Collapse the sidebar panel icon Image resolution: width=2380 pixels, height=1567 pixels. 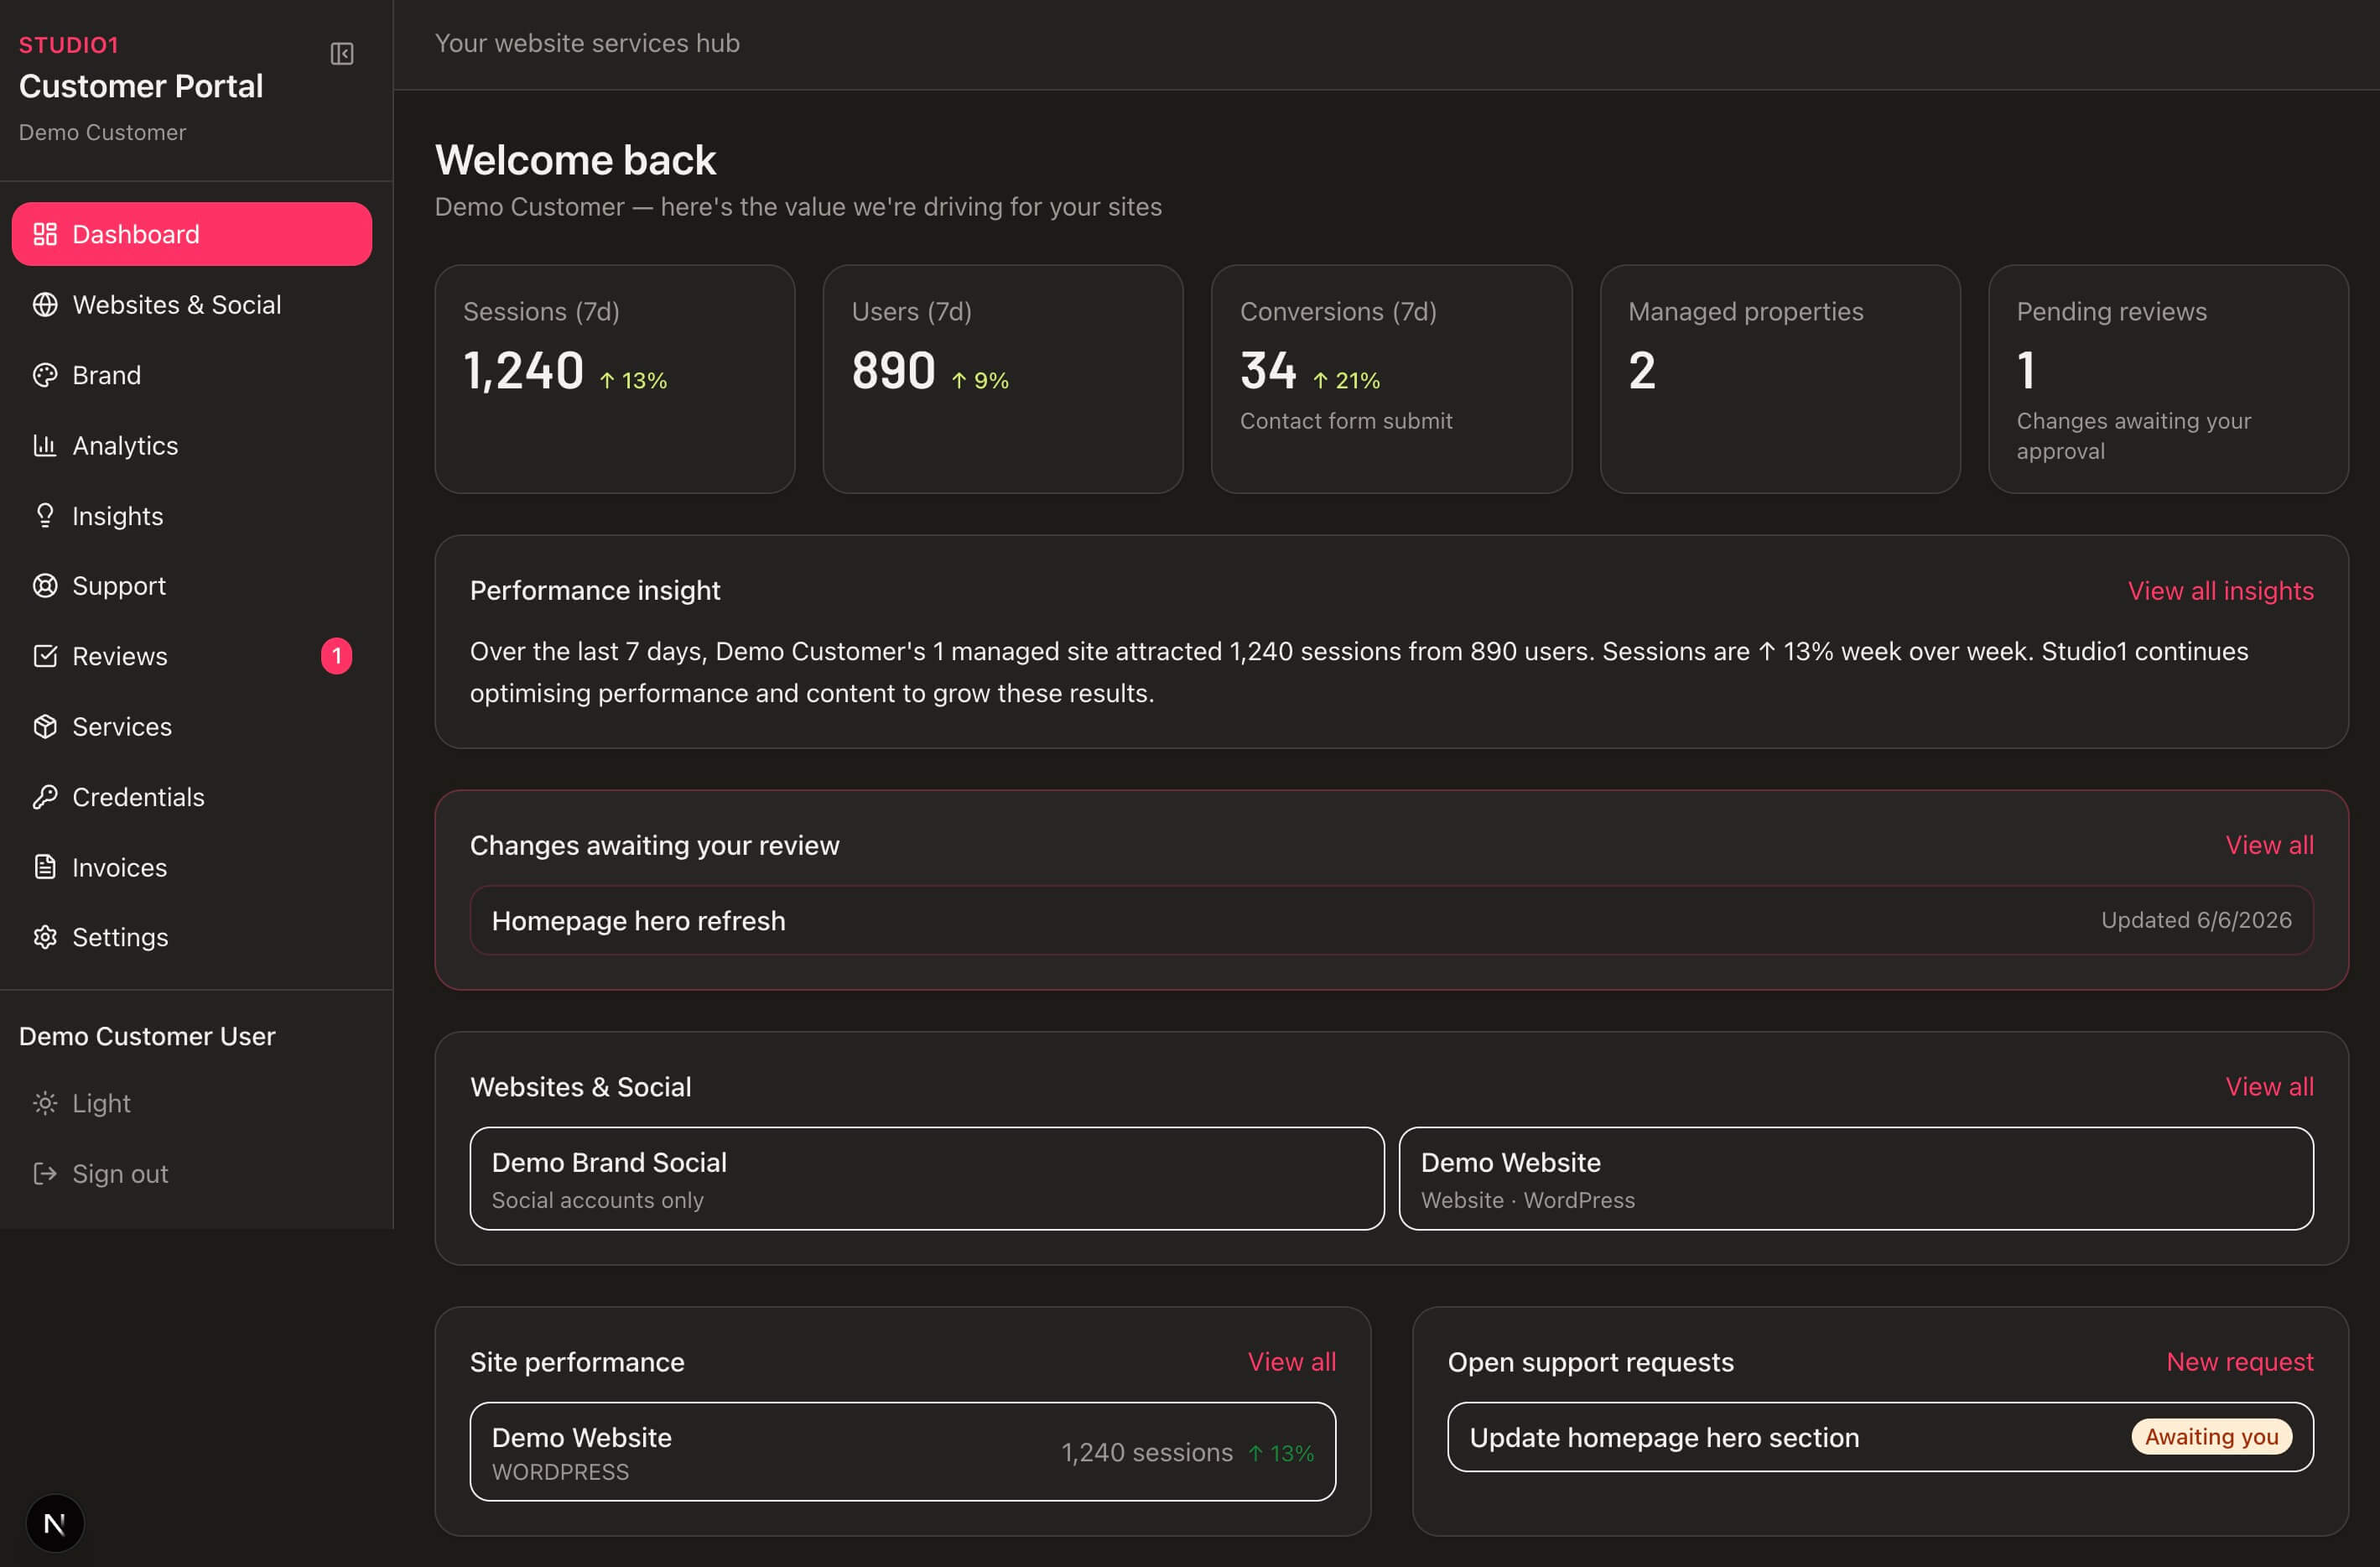click(x=342, y=54)
